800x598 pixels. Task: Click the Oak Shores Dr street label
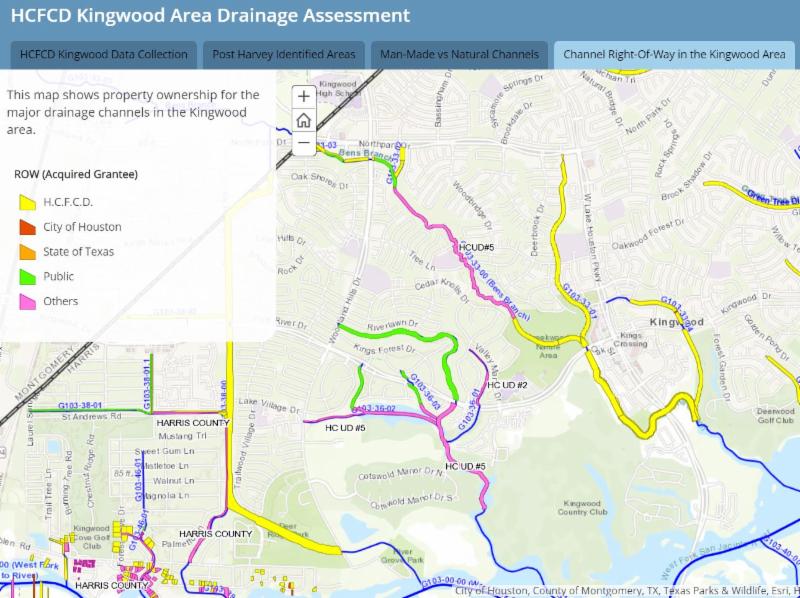319,180
